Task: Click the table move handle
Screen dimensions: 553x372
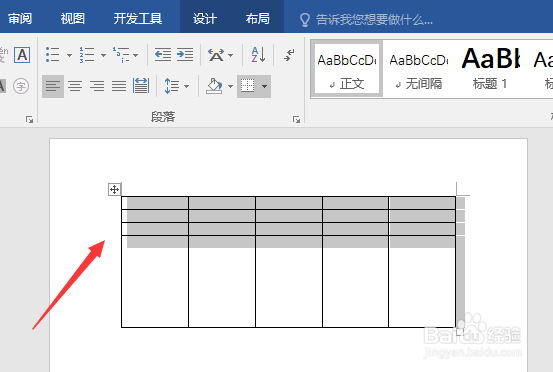Action: (114, 189)
